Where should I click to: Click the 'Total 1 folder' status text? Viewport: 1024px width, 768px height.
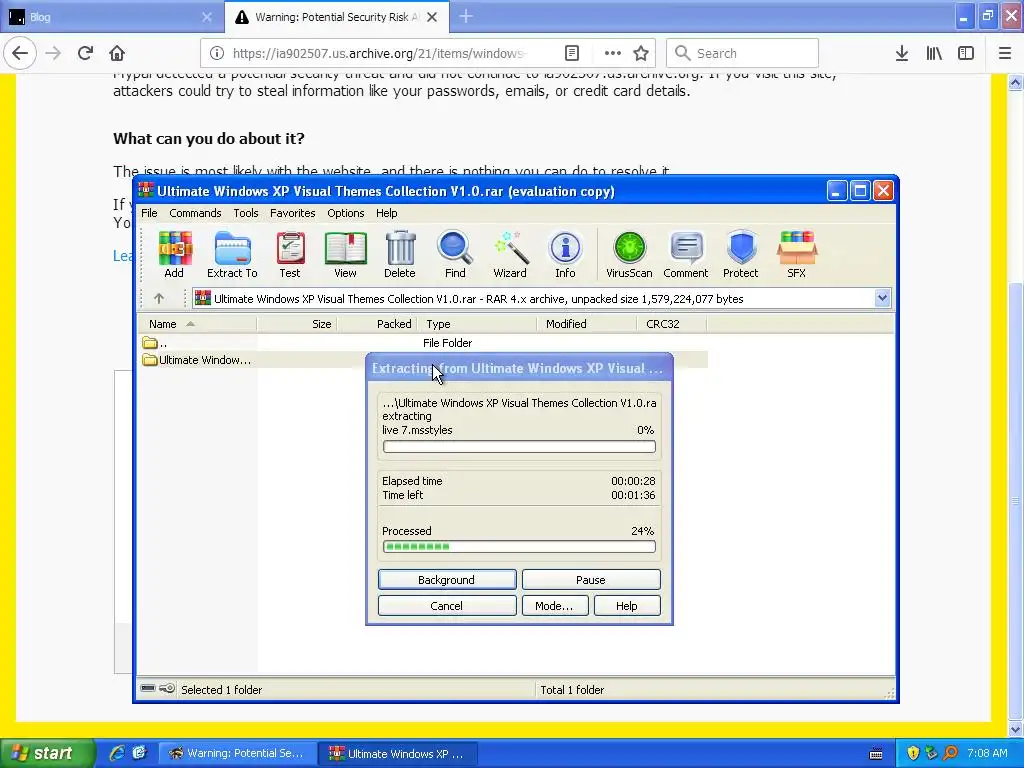pyautogui.click(x=572, y=690)
